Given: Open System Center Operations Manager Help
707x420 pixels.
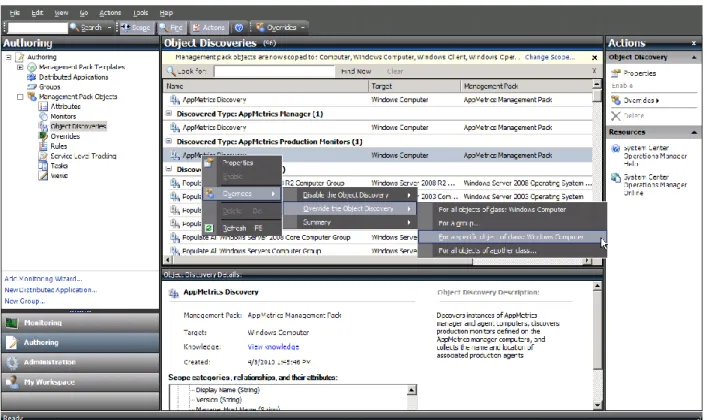Looking at the screenshot, I should pos(655,156).
